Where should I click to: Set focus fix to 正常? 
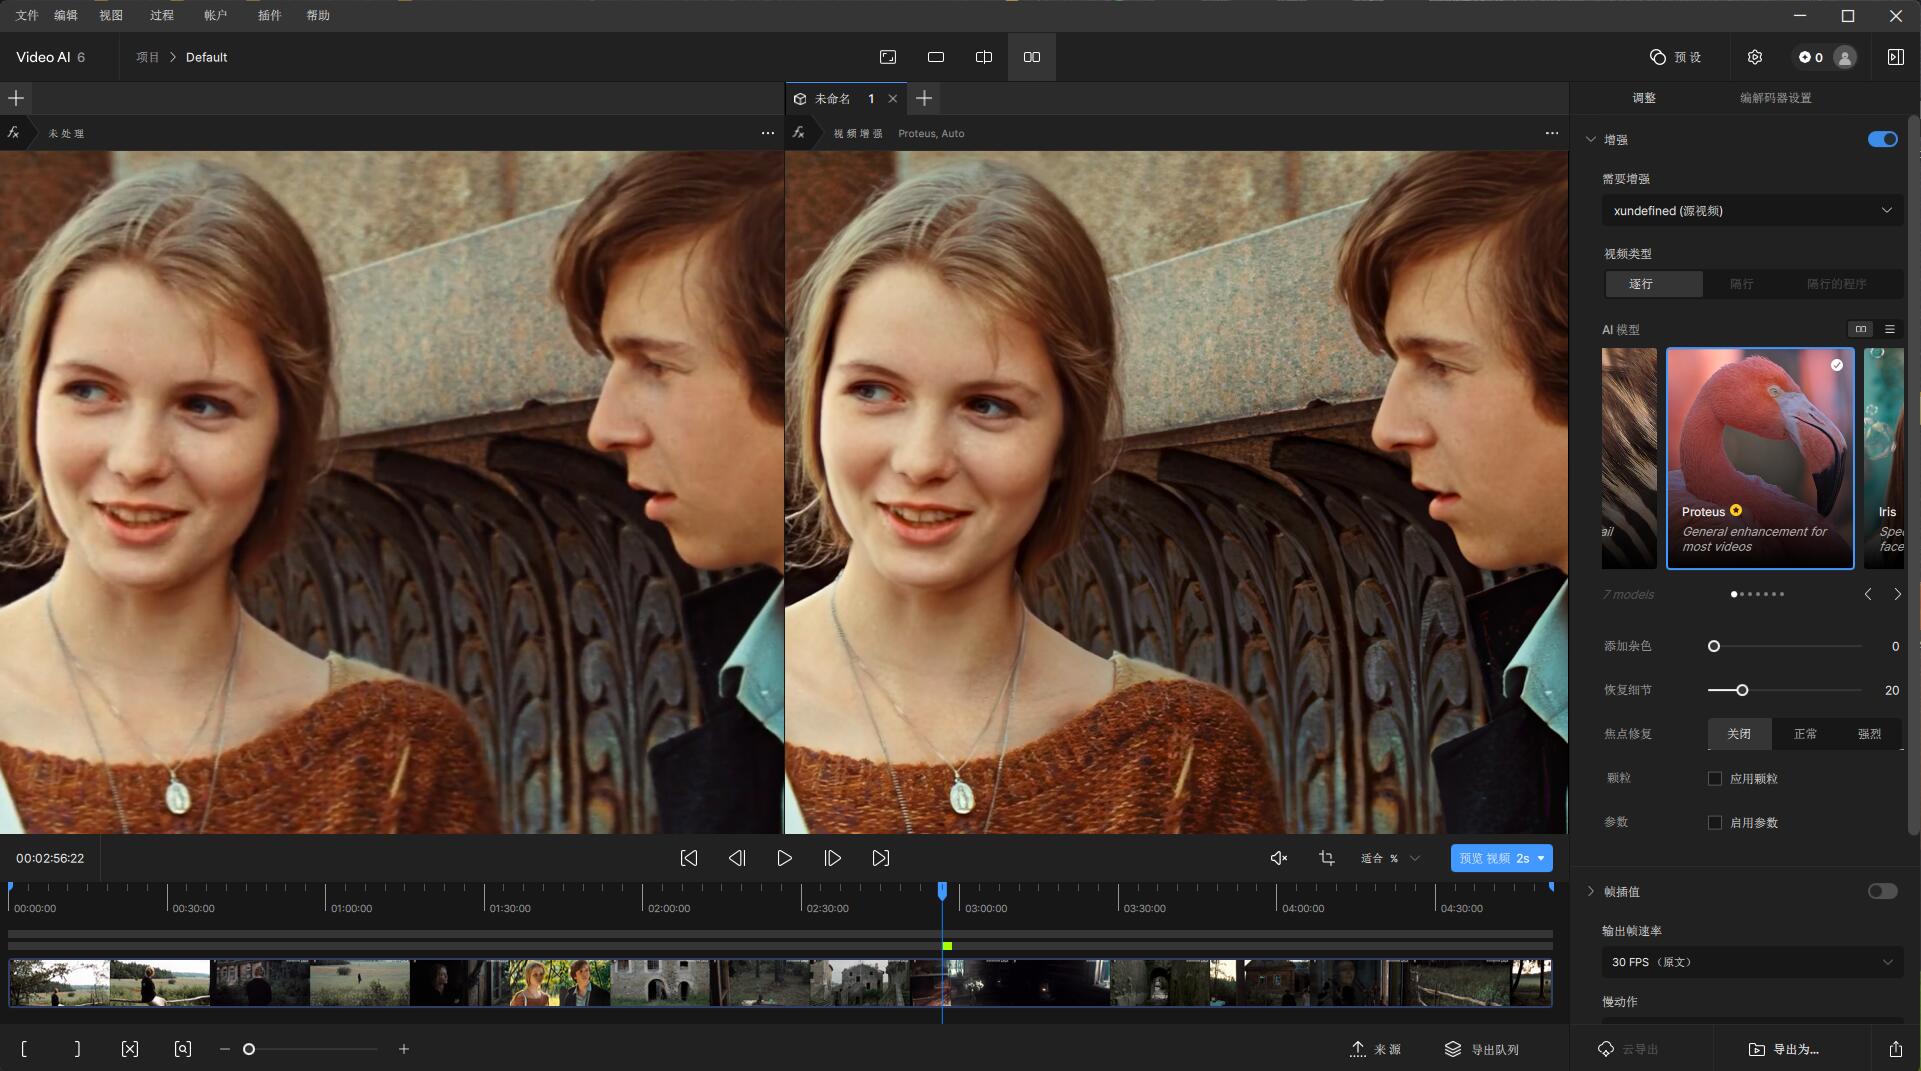point(1805,734)
